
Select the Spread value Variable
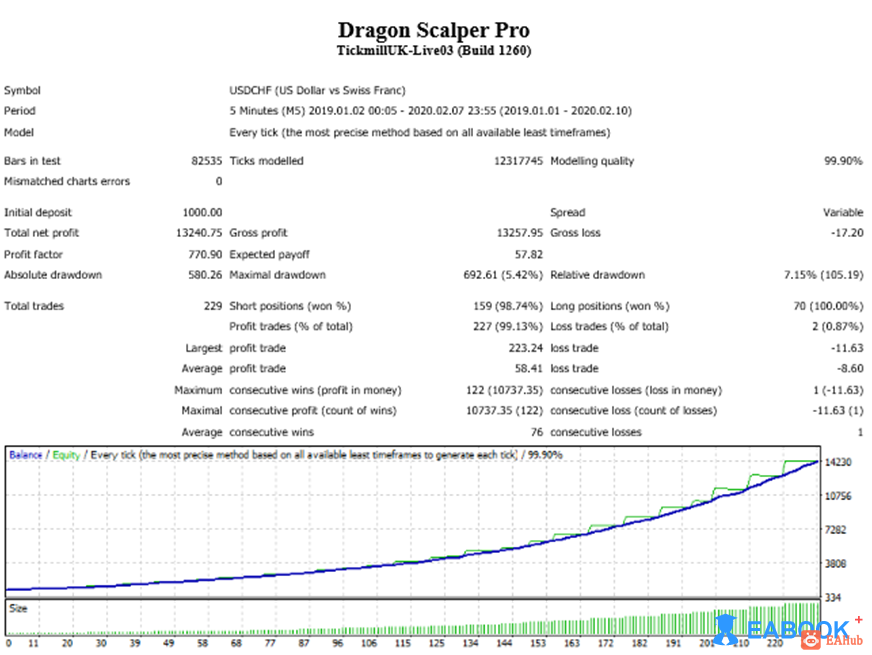843,212
